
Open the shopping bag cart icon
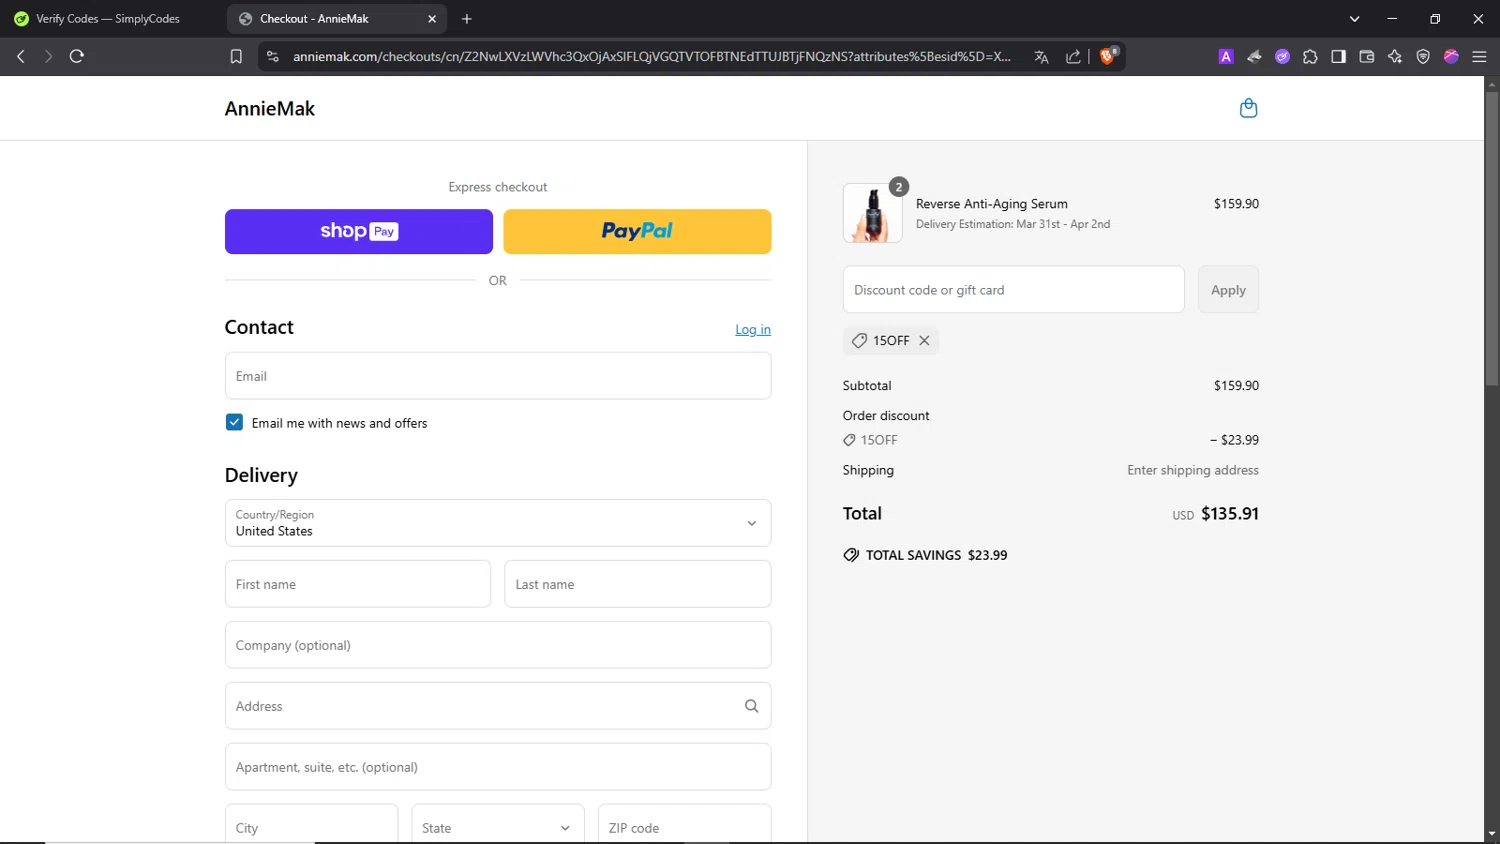(1248, 108)
